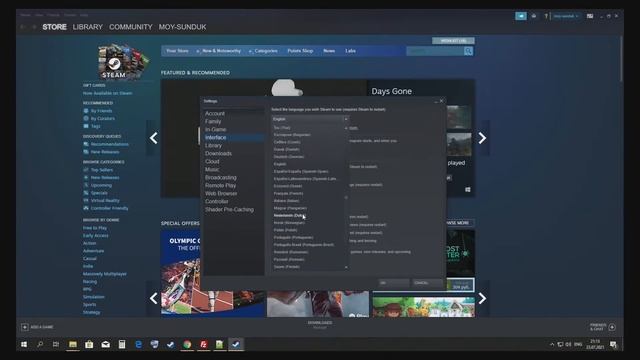Open the COMMUNITY main tab
The height and width of the screenshot is (360, 640).
click(x=131, y=27)
